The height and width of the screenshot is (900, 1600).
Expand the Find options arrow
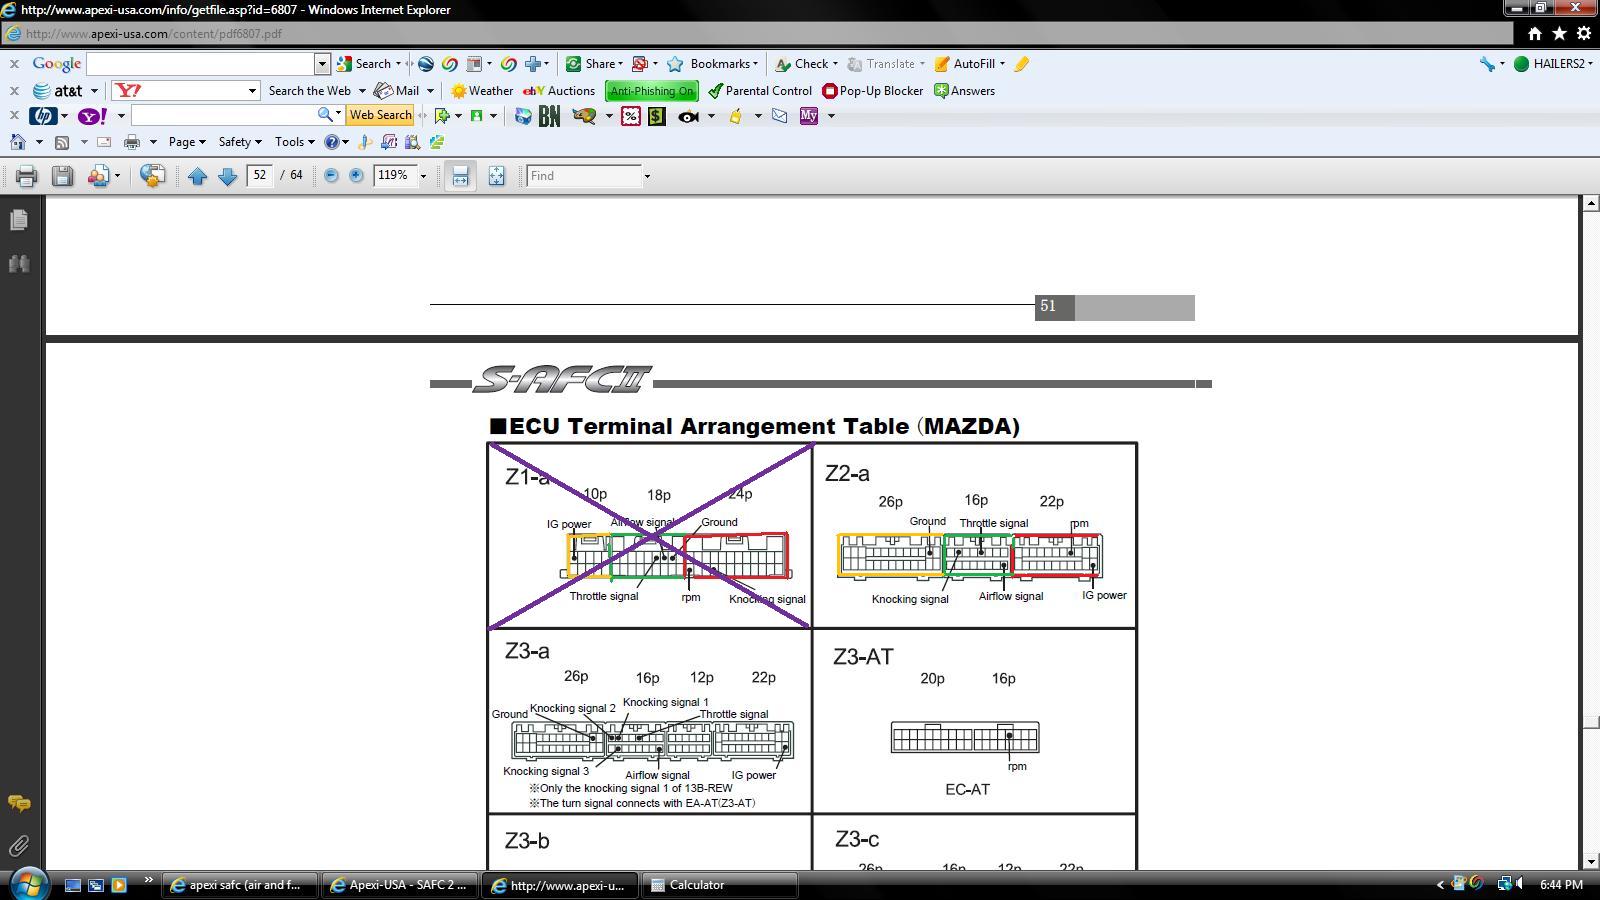coord(647,176)
